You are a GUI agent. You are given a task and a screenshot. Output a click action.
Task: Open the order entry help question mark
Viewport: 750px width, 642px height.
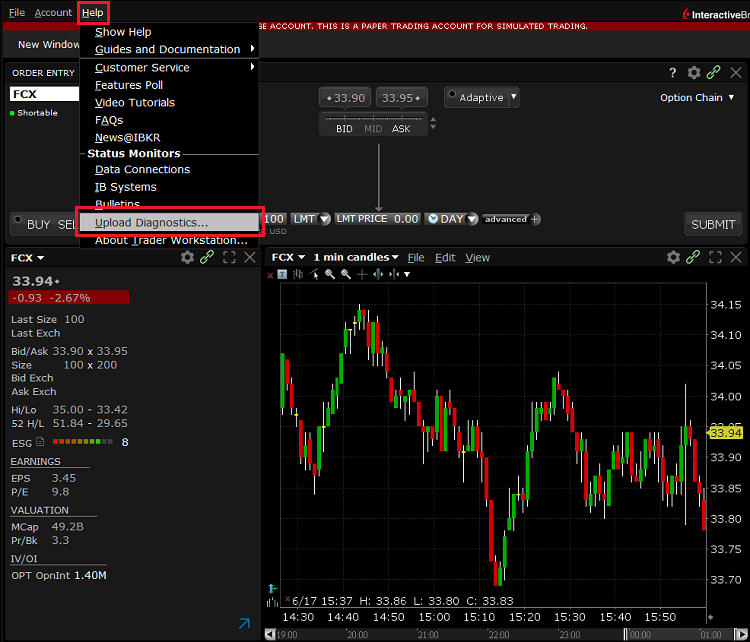coord(673,73)
